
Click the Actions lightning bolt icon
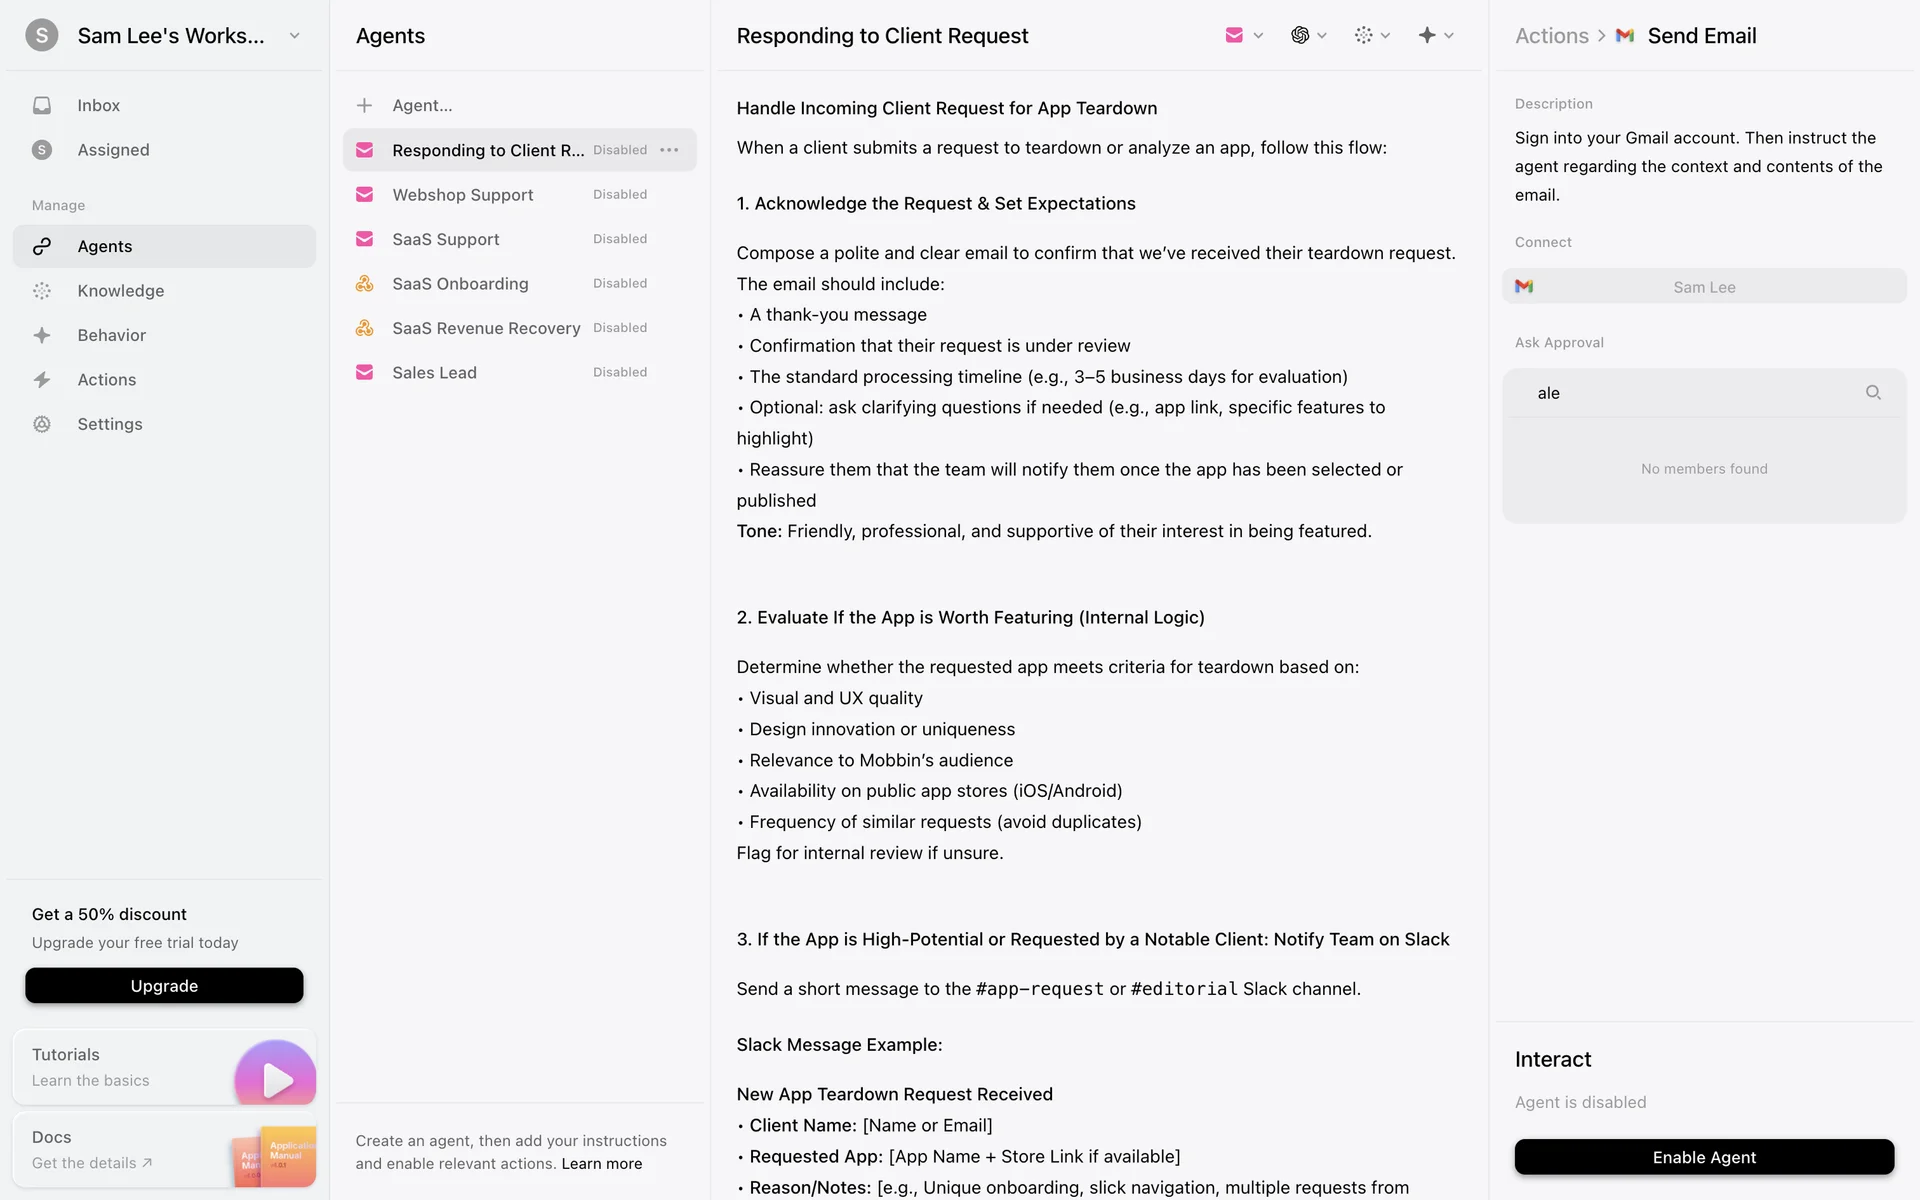point(42,380)
